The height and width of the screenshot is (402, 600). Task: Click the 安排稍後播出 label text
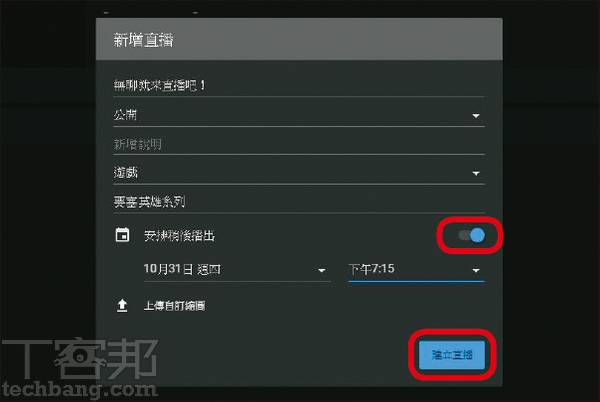(179, 236)
